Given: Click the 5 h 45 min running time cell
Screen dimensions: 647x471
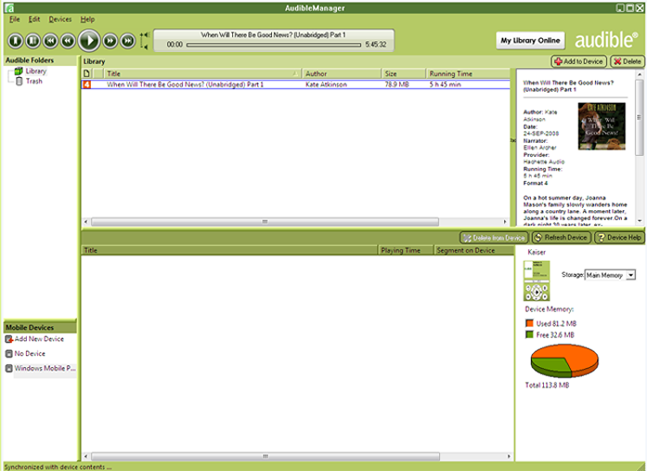Looking at the screenshot, I should click(x=445, y=84).
